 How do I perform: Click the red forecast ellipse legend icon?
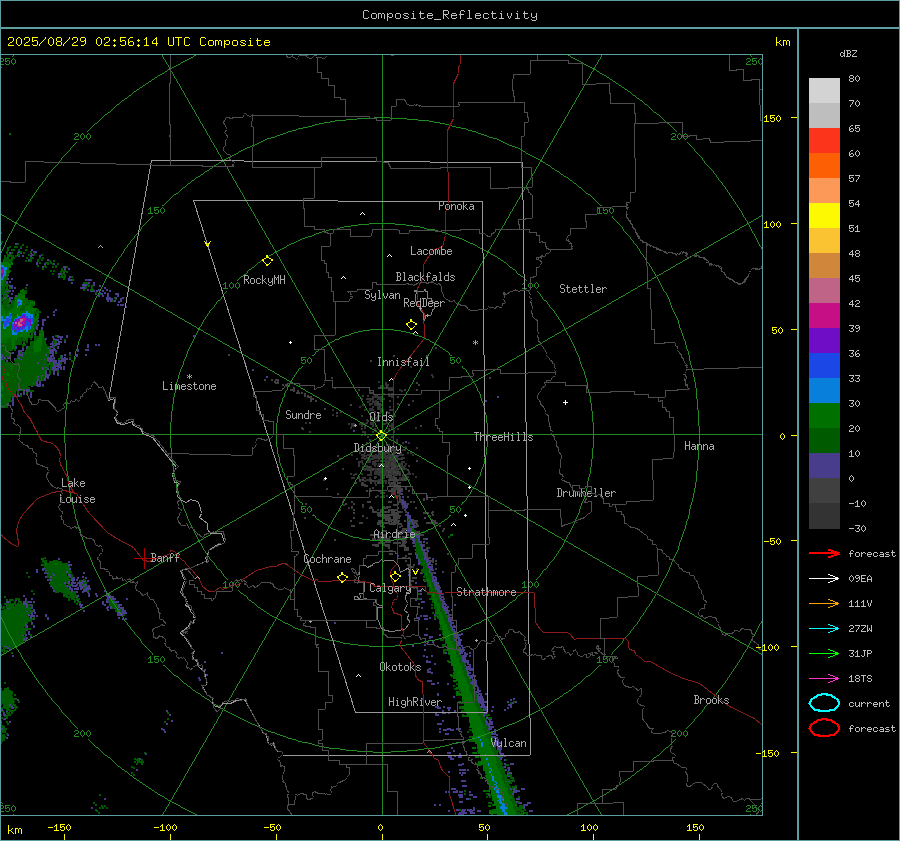(824, 728)
